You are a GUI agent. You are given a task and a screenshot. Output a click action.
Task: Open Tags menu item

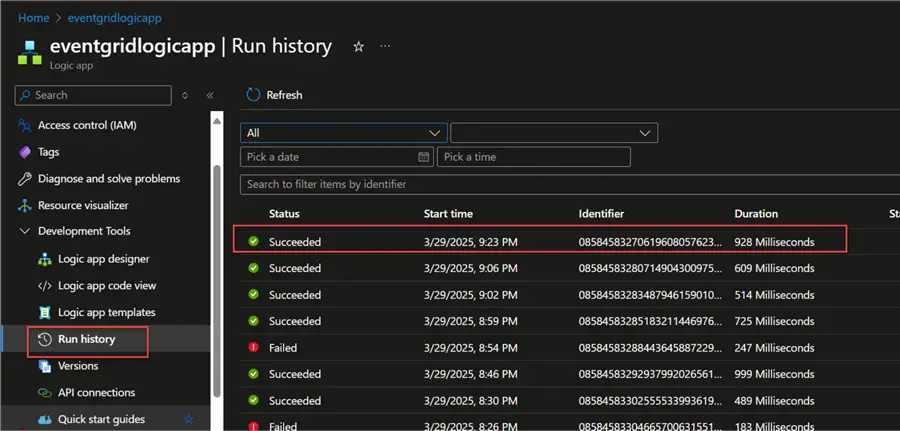tap(49, 152)
